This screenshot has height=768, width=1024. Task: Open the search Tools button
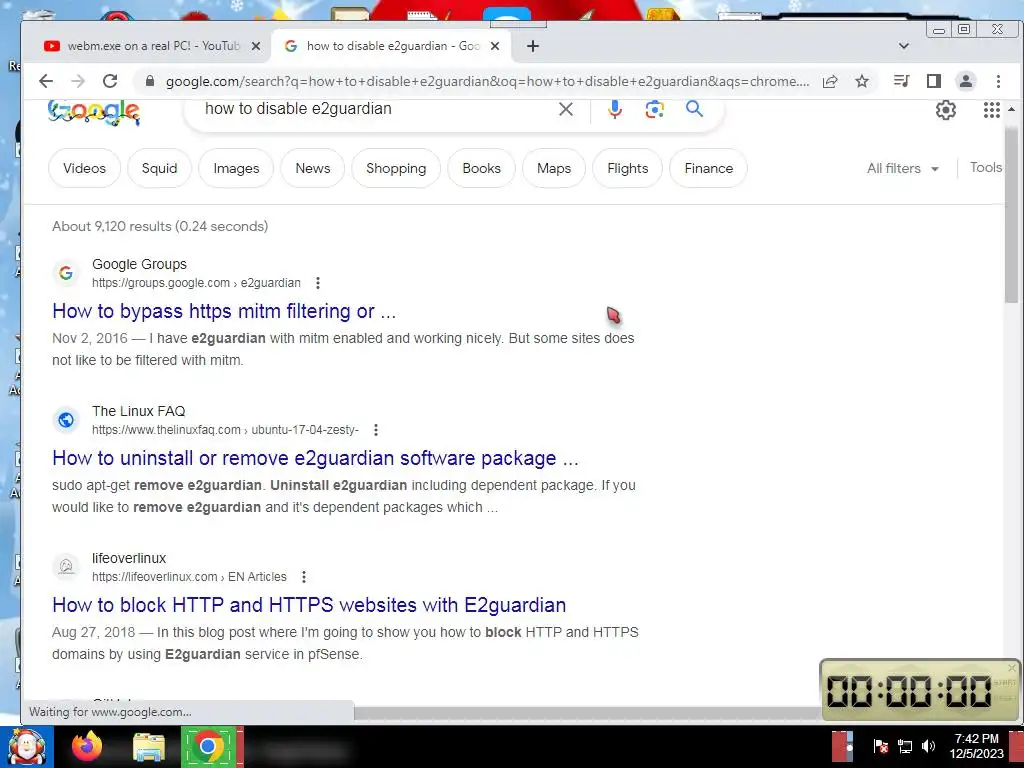(985, 167)
